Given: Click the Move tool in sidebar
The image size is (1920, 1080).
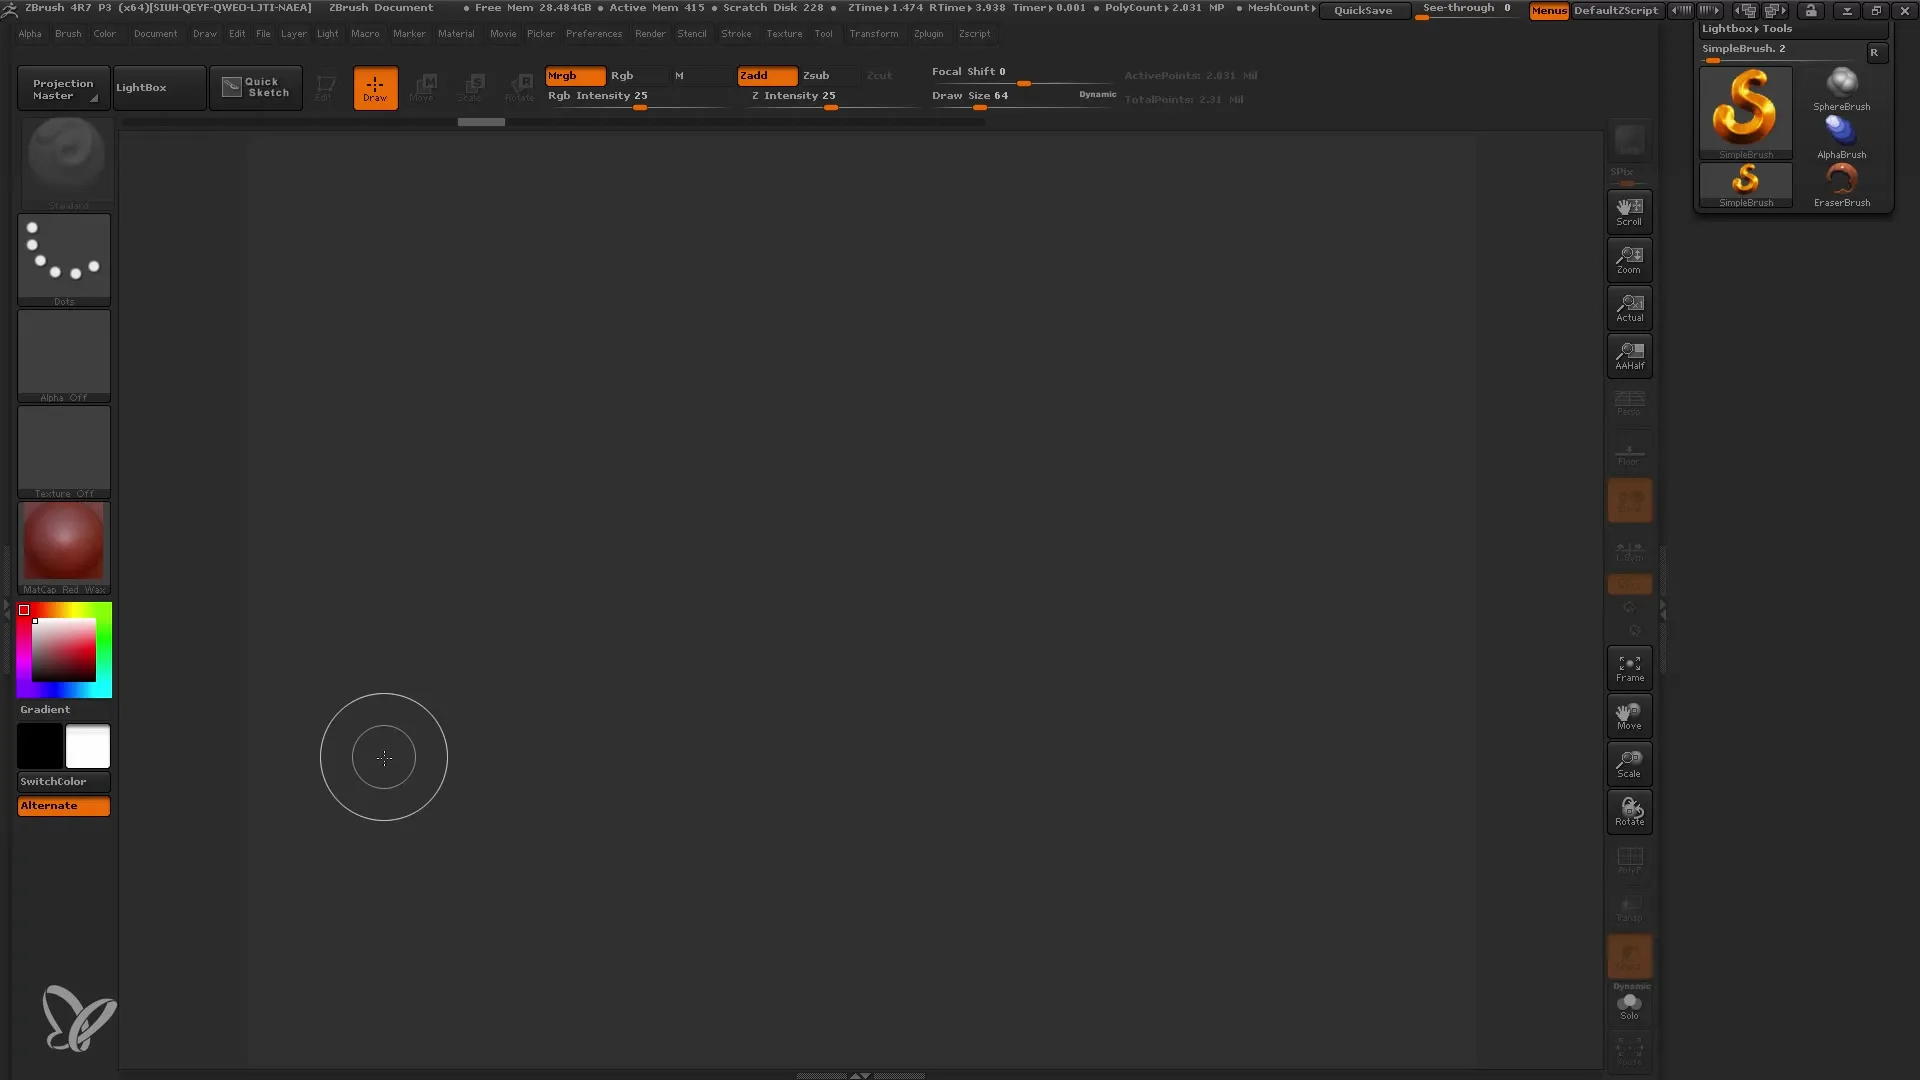Looking at the screenshot, I should pyautogui.click(x=1629, y=716).
